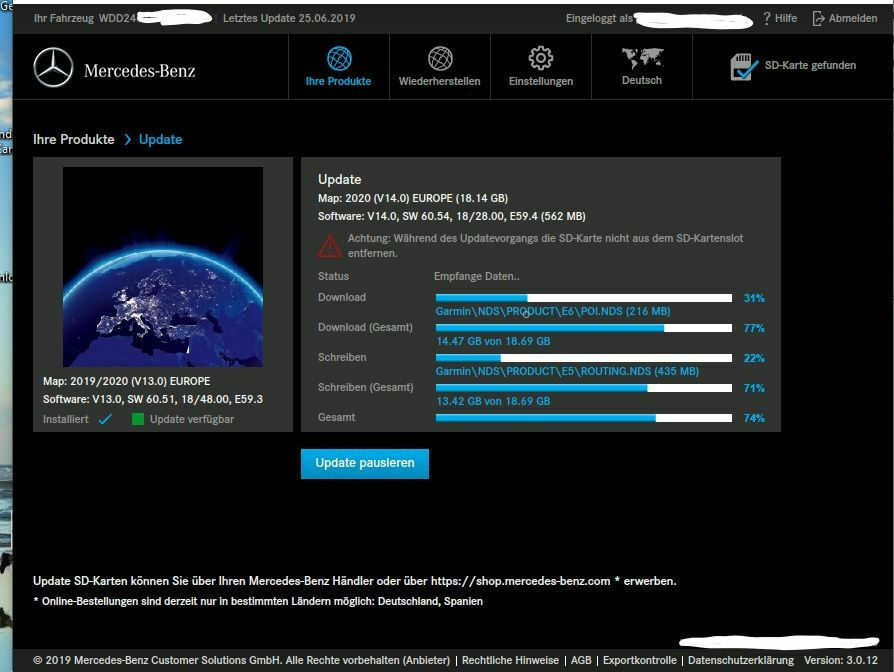Click 'Map: 2020 (V14.0) EUROPE' line
This screenshot has width=894, height=672.
pos(413,198)
